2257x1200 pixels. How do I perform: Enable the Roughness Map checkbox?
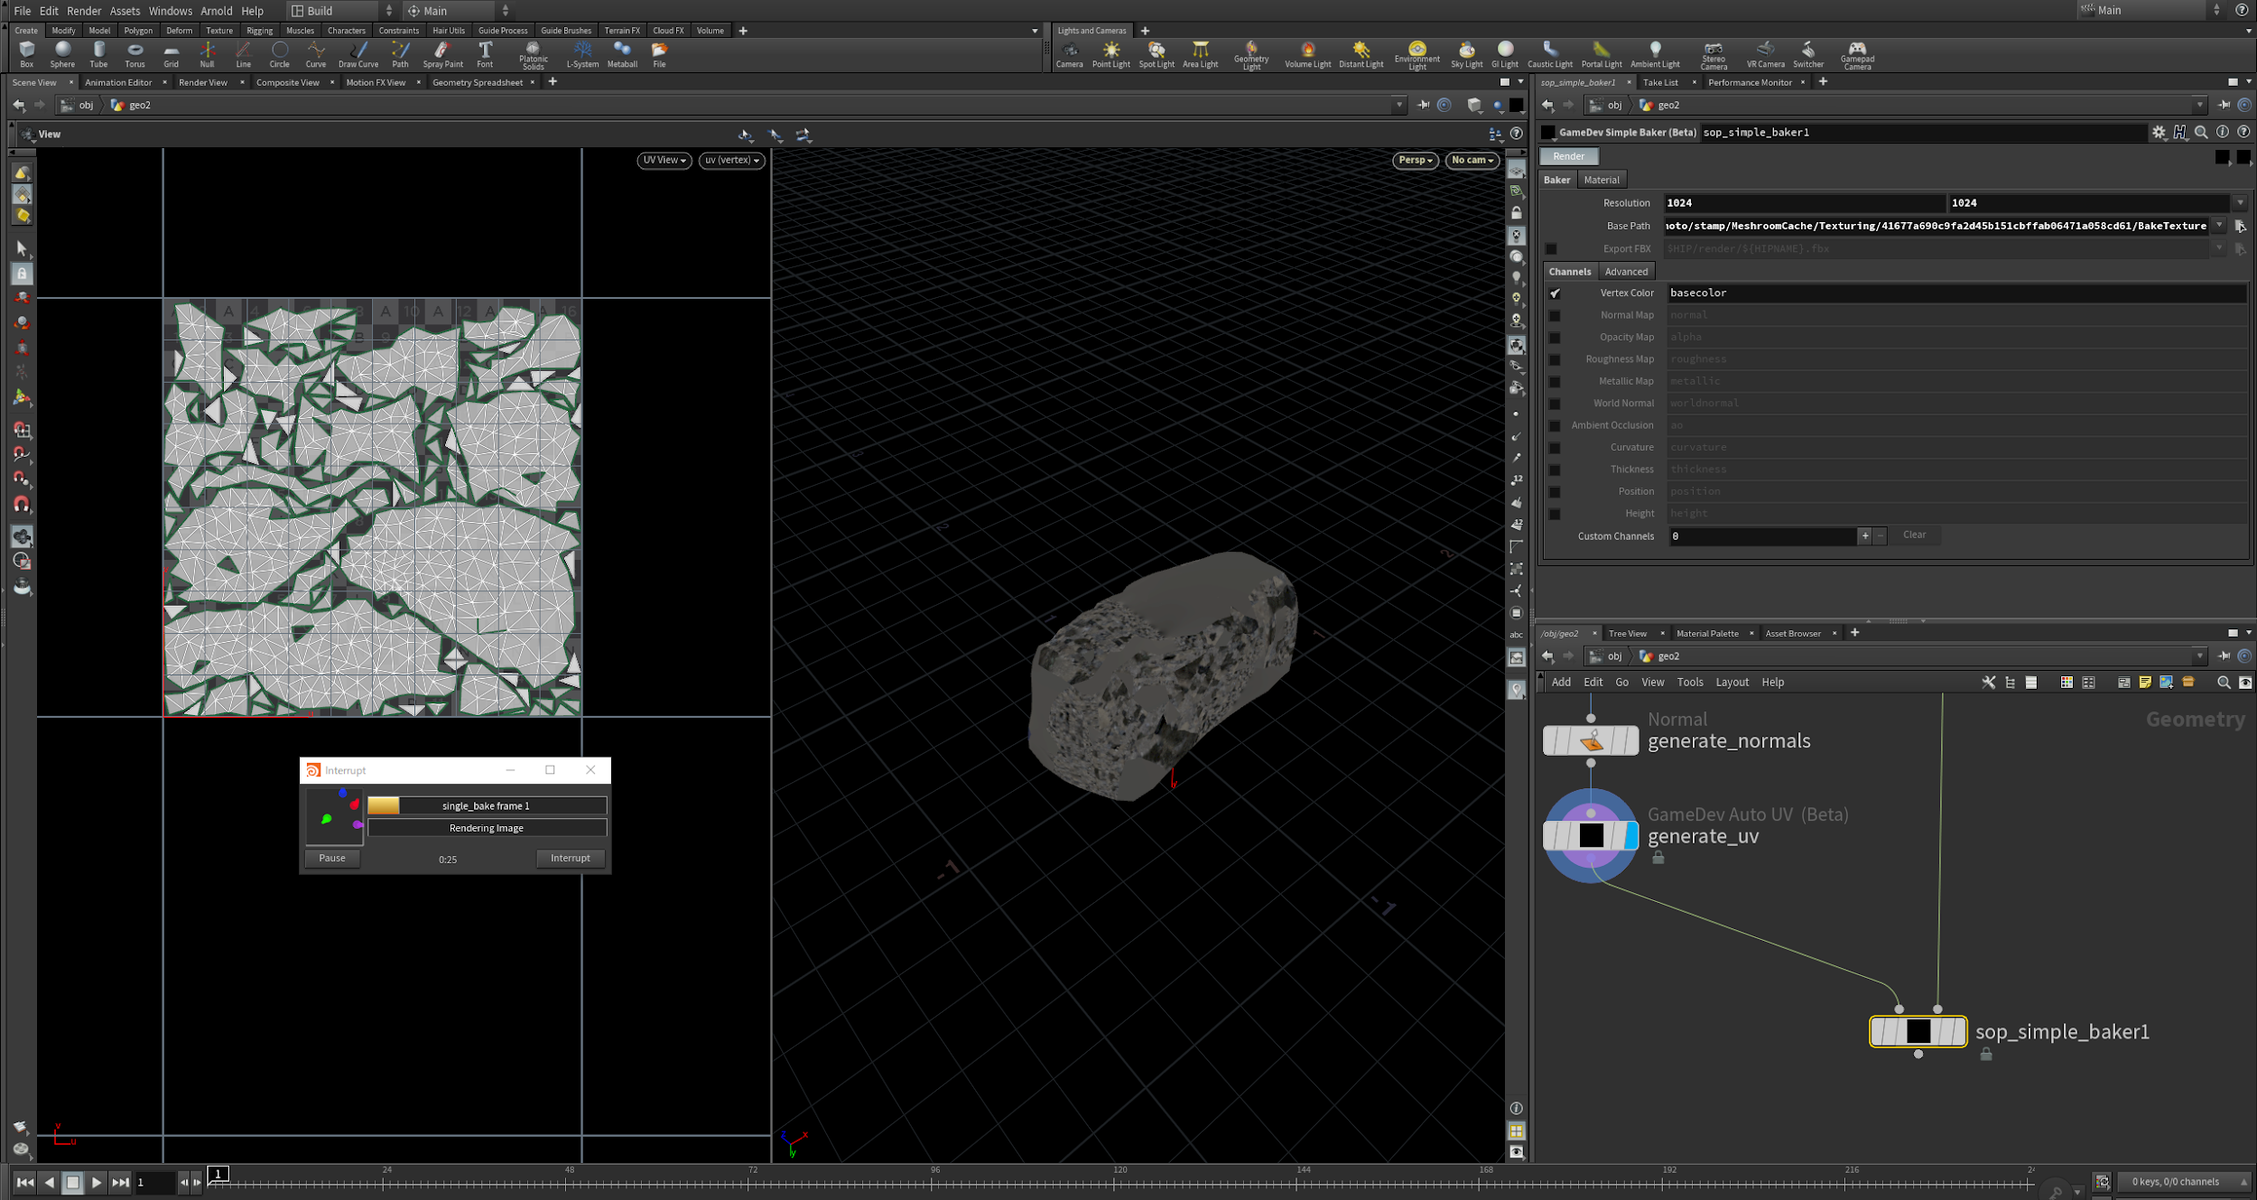pos(1555,359)
